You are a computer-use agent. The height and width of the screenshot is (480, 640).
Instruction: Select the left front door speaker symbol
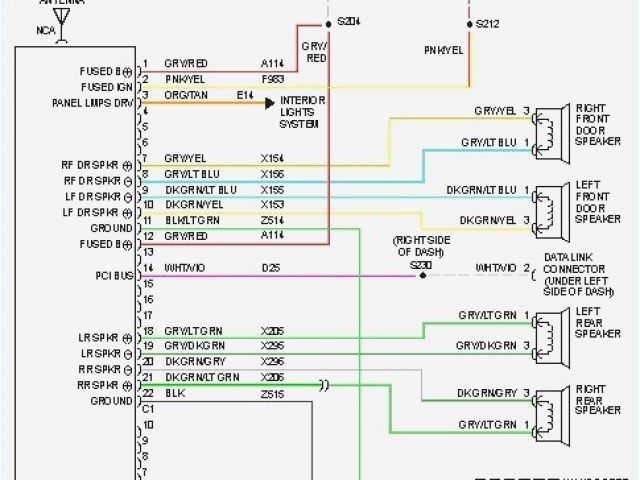(x=548, y=205)
